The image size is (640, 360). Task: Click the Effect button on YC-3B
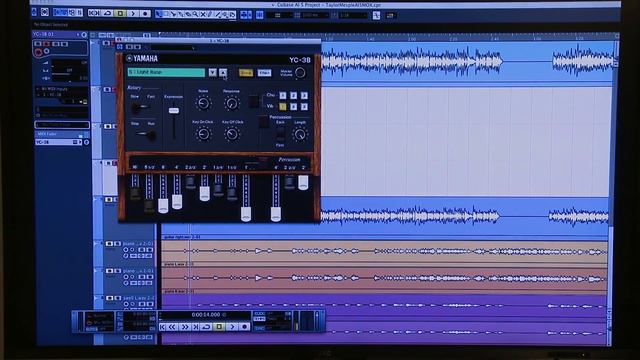264,73
